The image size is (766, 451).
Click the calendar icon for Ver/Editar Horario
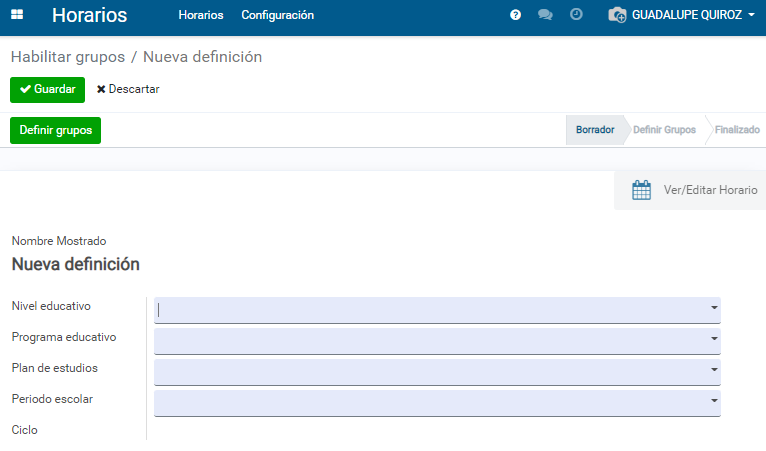tap(642, 190)
